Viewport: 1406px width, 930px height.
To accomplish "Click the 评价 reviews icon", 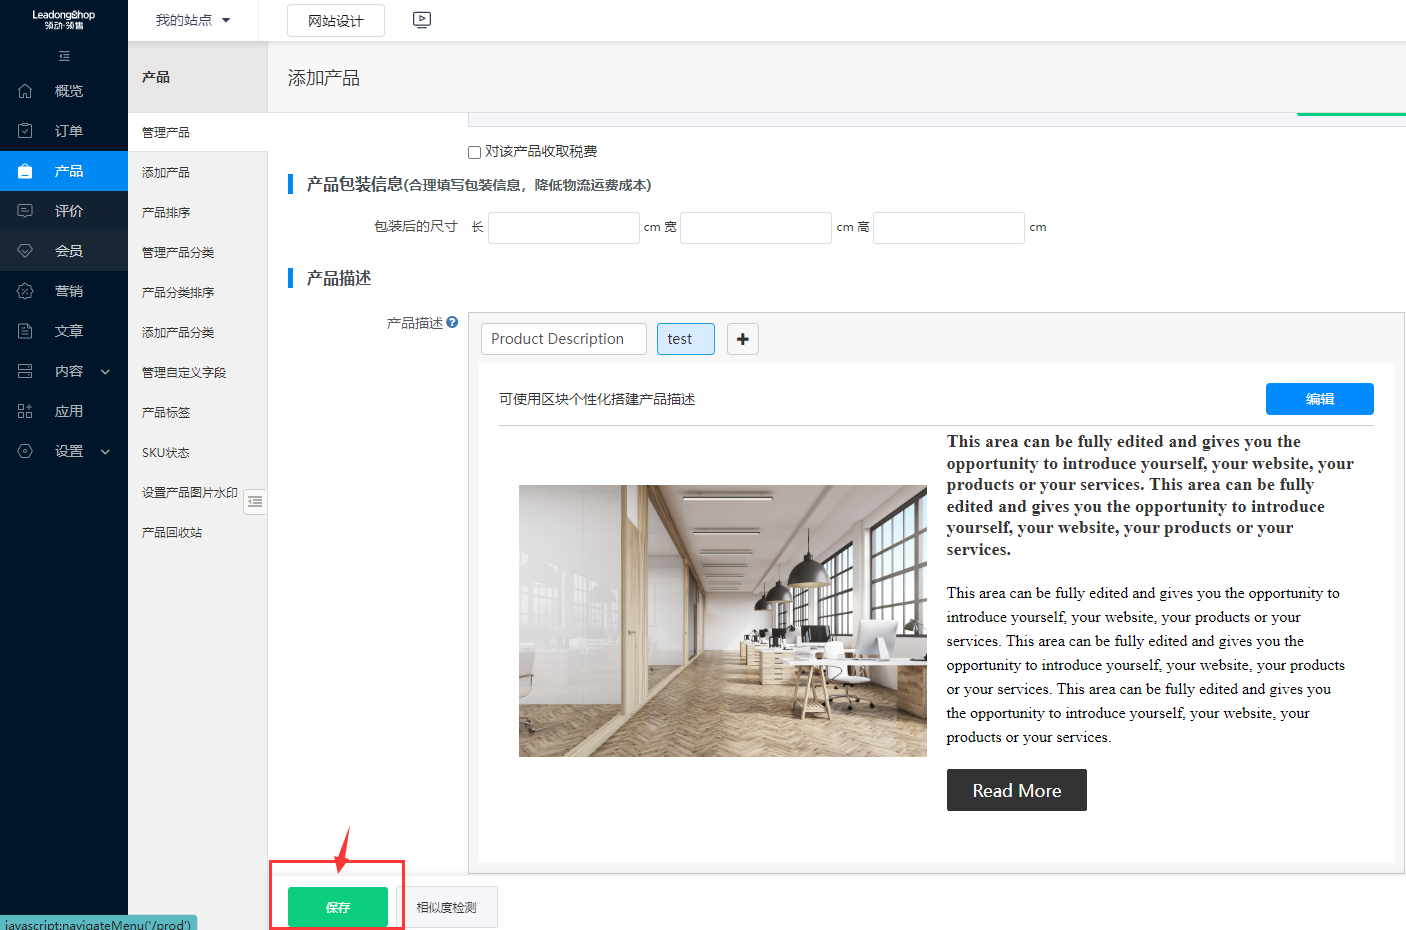I will coord(25,211).
